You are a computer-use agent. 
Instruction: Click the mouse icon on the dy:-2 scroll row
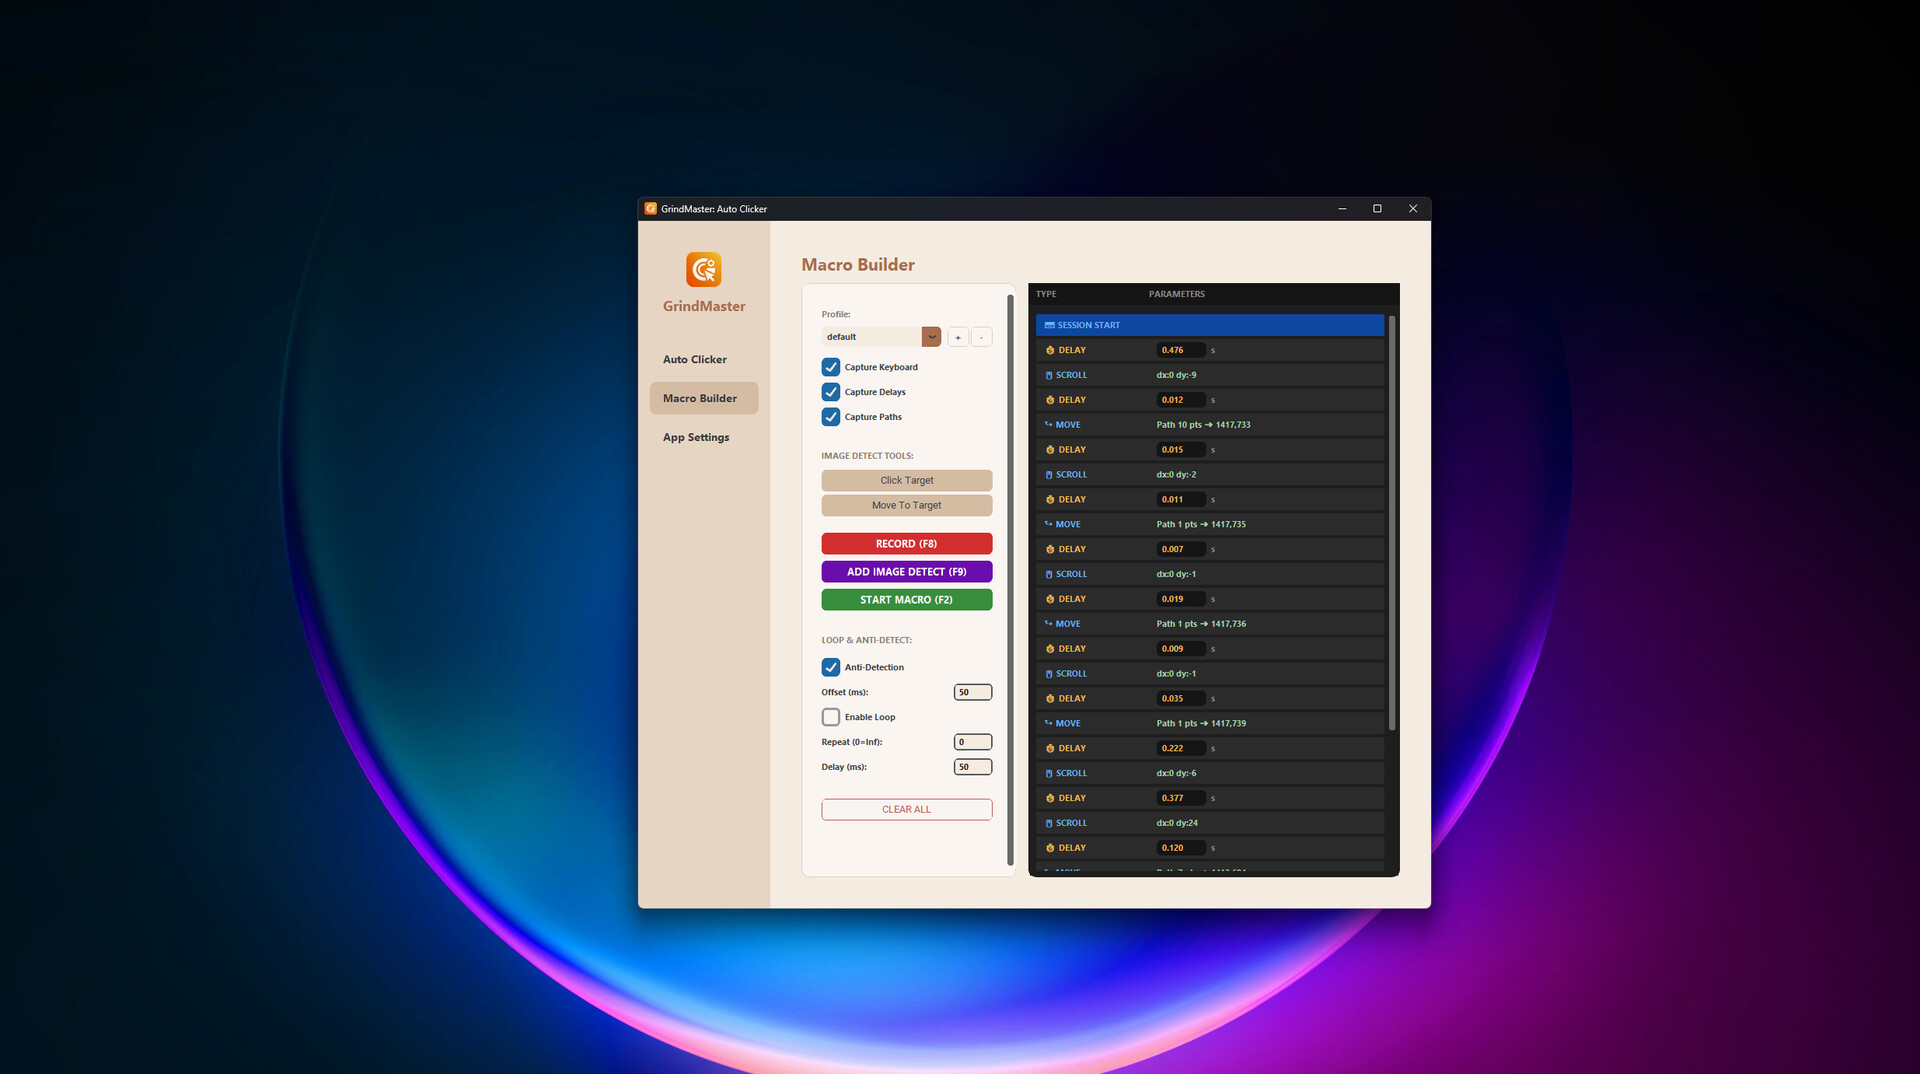tap(1049, 475)
